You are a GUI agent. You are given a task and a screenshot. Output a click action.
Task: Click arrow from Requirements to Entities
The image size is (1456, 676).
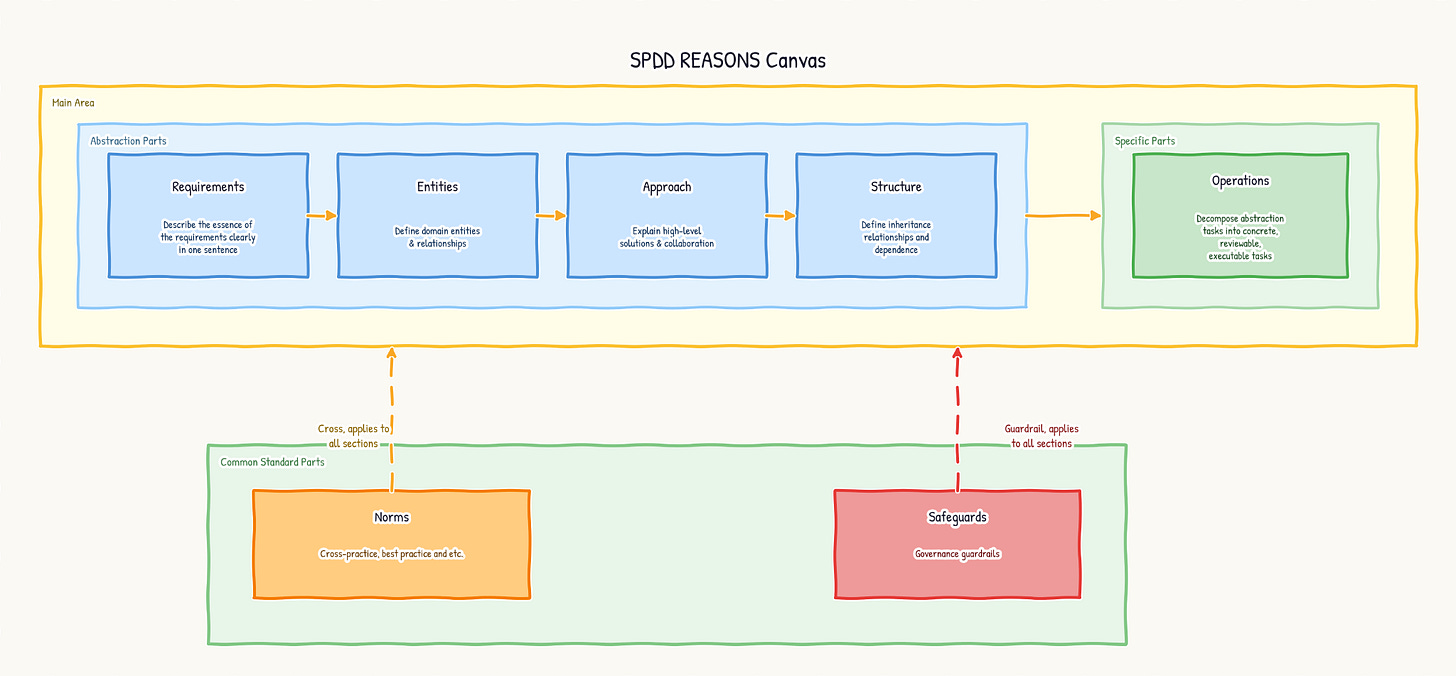point(322,215)
